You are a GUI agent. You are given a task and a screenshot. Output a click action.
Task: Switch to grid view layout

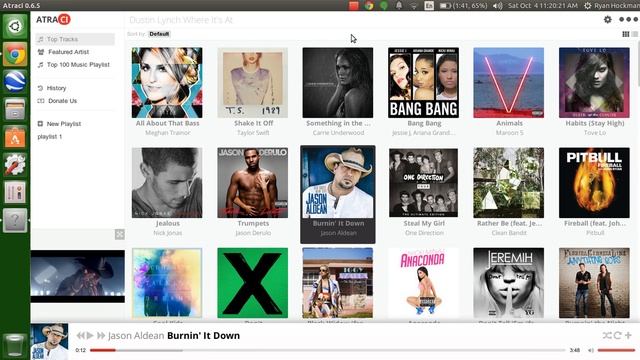click(625, 34)
